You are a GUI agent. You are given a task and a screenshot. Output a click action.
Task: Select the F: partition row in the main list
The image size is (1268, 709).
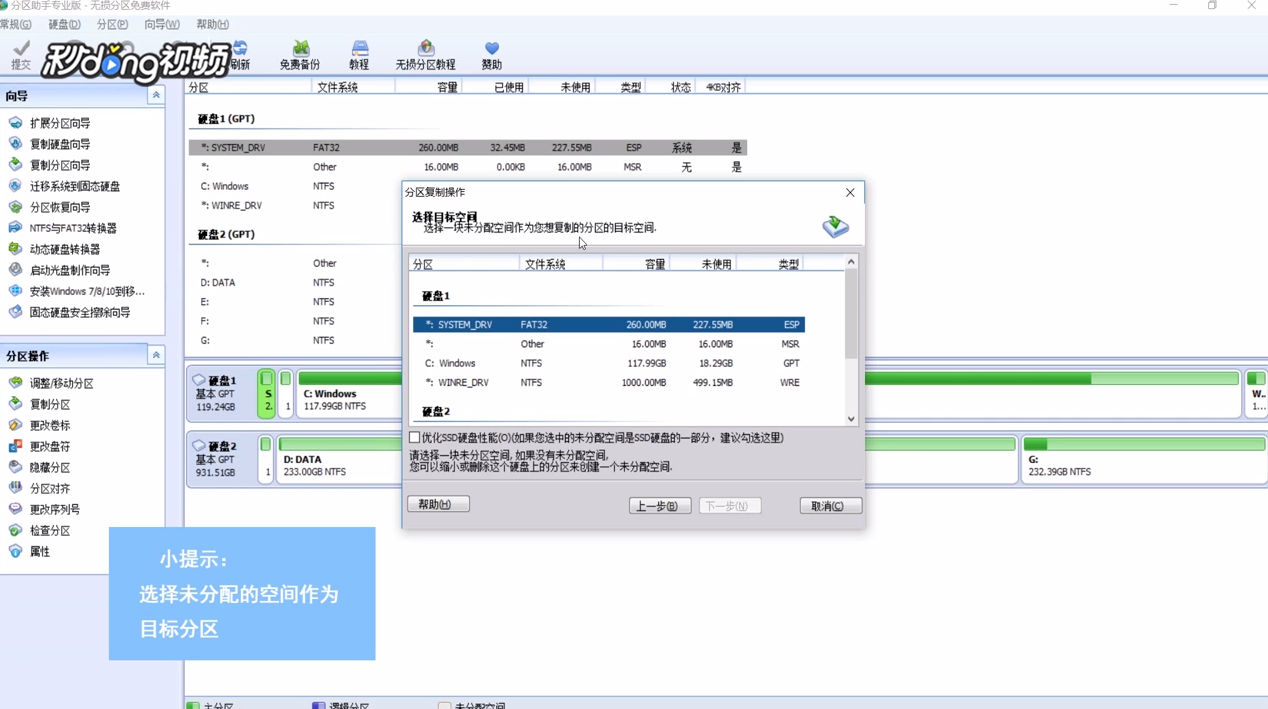click(295, 321)
